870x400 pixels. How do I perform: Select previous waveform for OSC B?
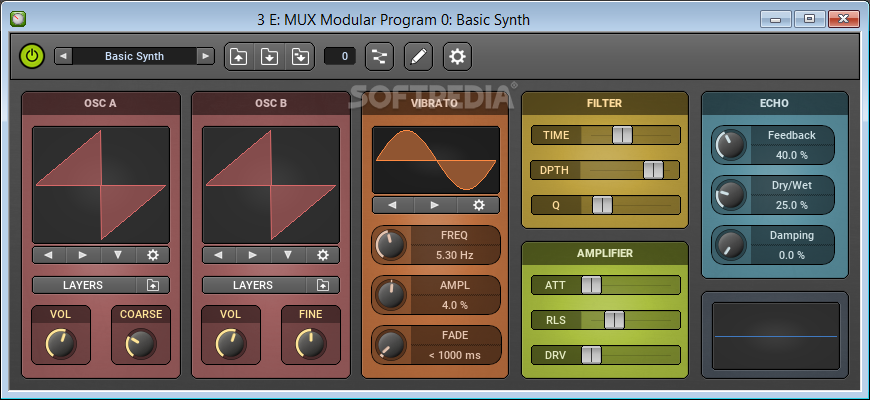point(219,255)
